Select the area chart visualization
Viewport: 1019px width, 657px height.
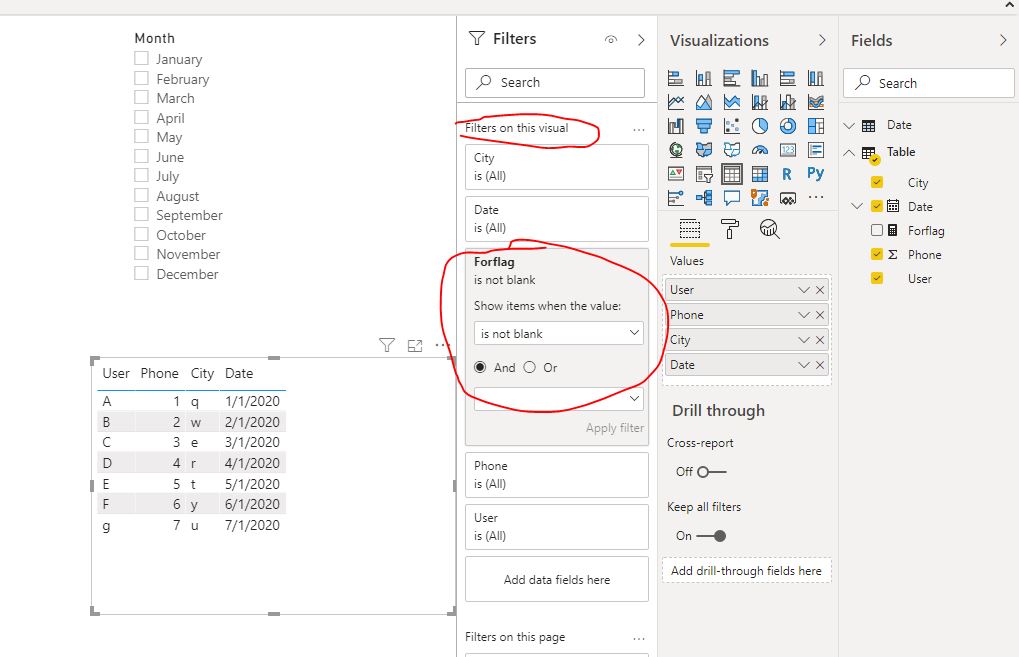(x=704, y=102)
